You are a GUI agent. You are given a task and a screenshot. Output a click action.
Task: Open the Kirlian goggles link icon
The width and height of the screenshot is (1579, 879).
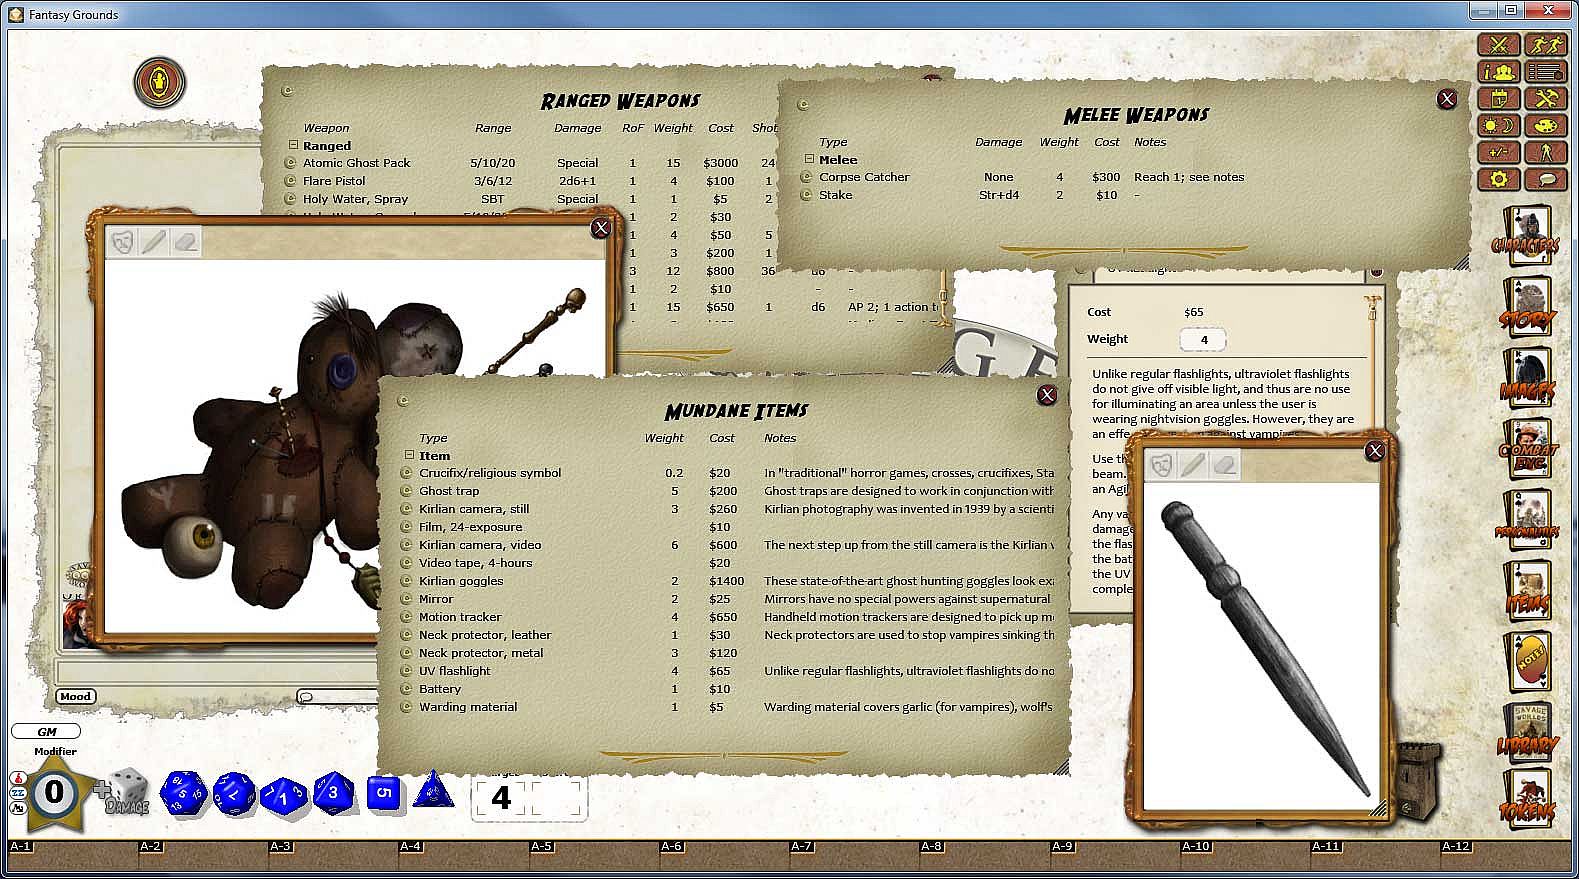click(406, 581)
